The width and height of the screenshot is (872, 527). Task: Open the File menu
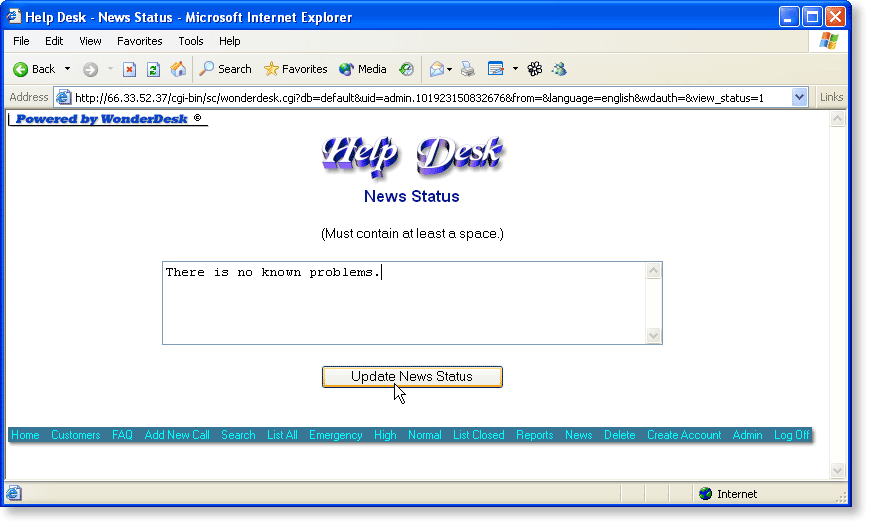click(21, 41)
